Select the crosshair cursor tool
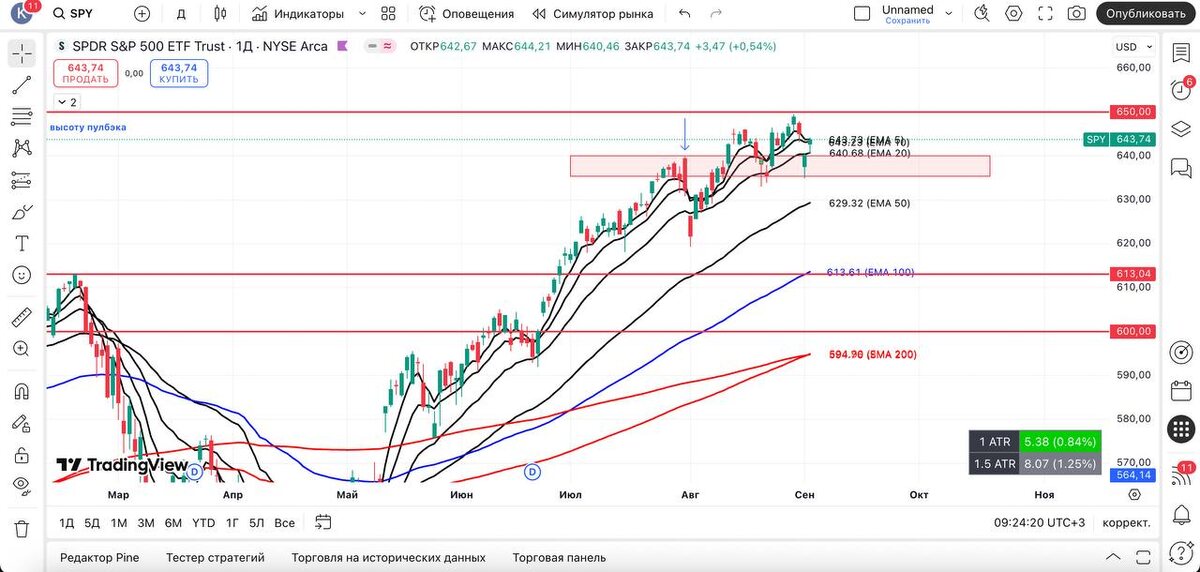This screenshot has width=1200, height=572. point(21,55)
